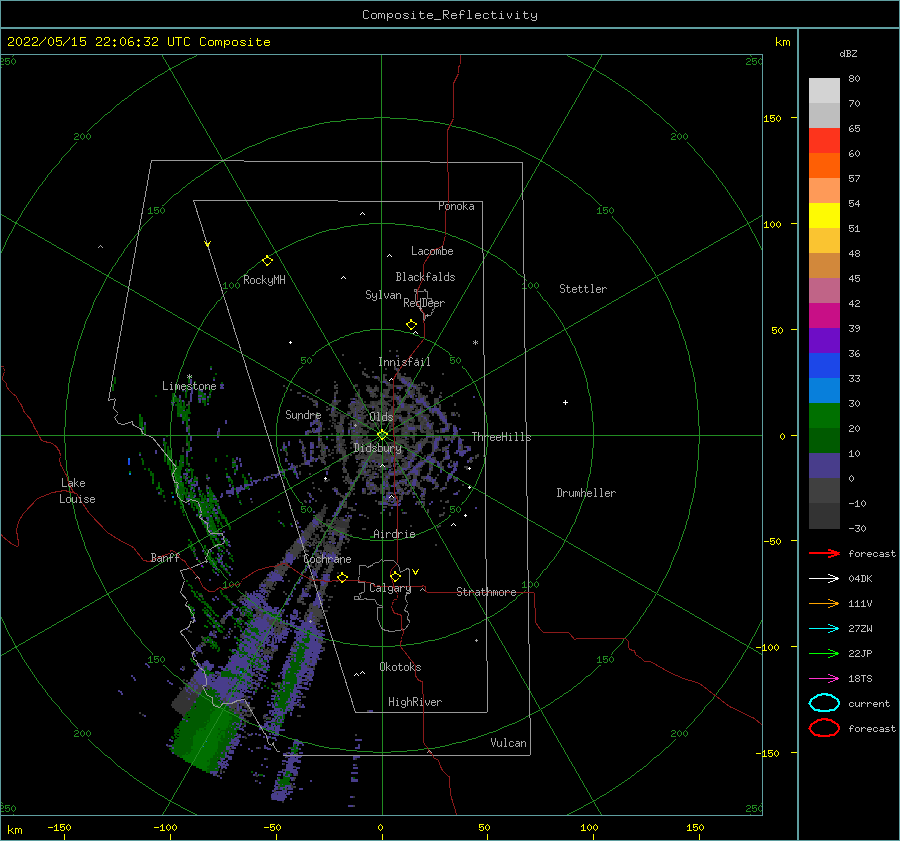Click the Okotoks city label

(x=400, y=667)
